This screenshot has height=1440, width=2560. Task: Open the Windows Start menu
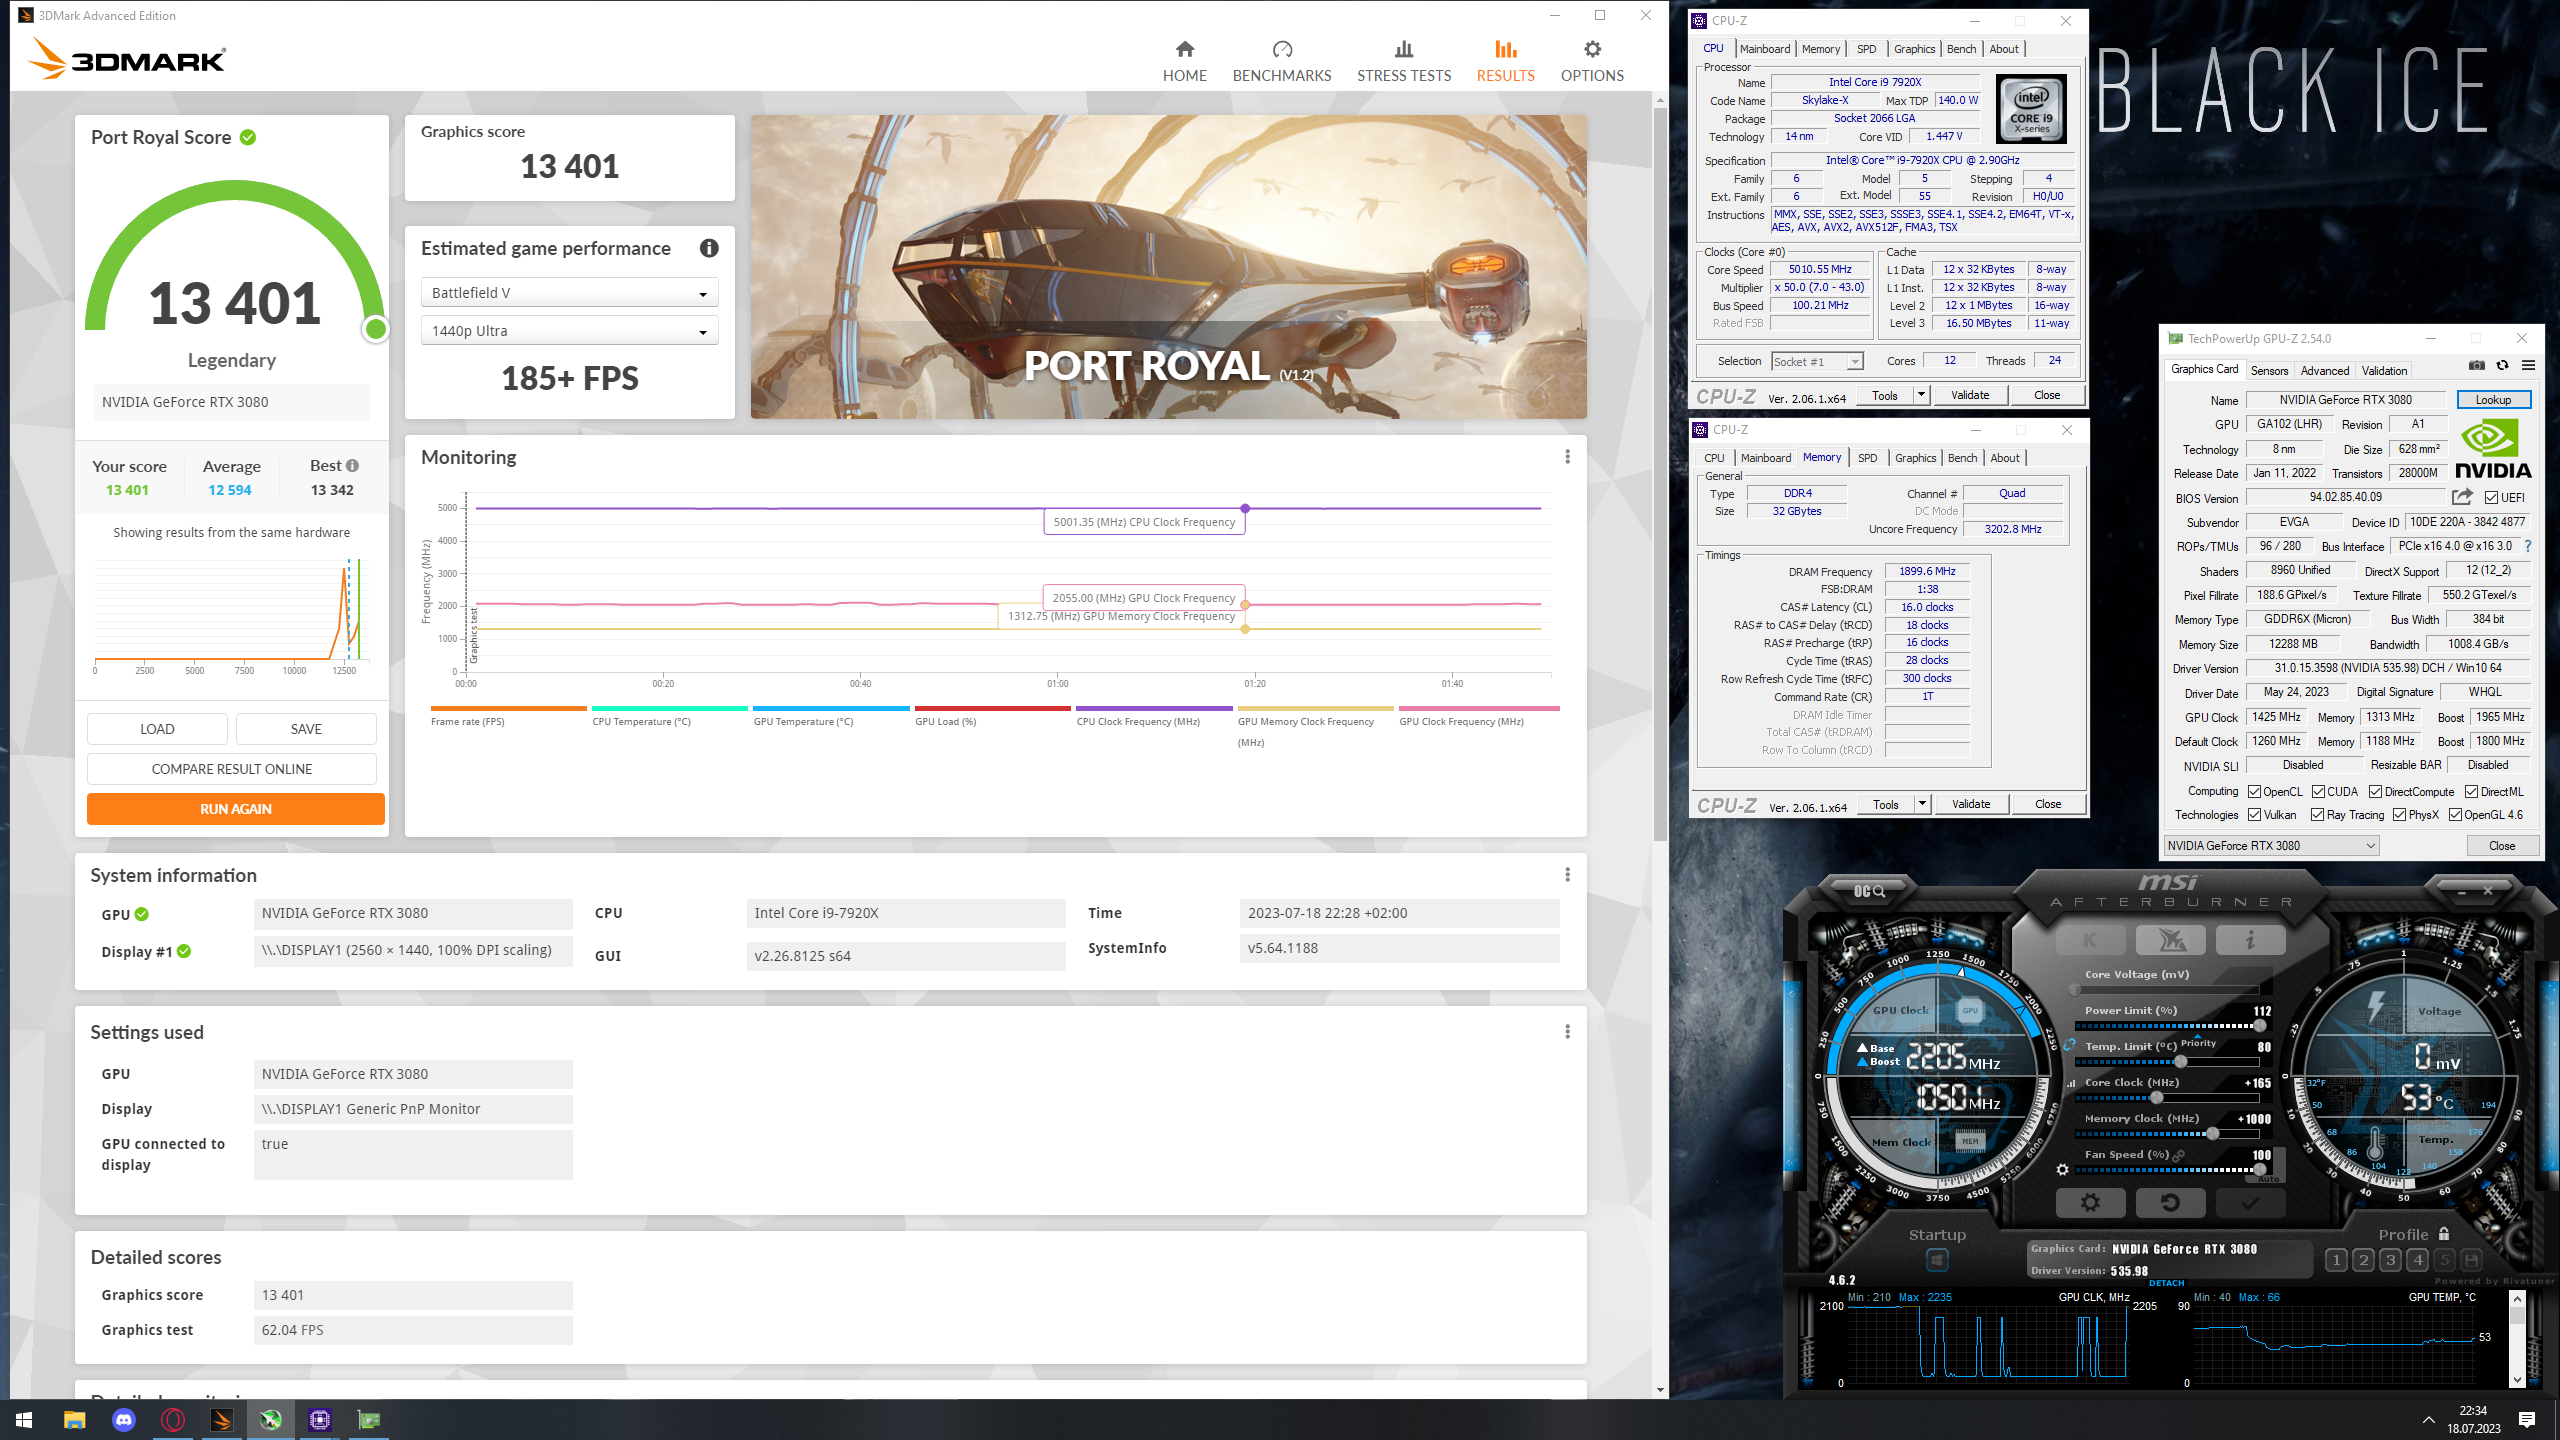coord(24,1420)
